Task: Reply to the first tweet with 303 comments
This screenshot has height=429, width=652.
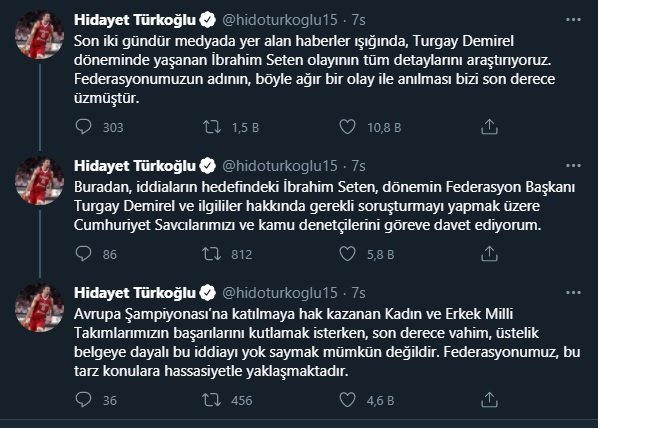Action: tap(84, 127)
